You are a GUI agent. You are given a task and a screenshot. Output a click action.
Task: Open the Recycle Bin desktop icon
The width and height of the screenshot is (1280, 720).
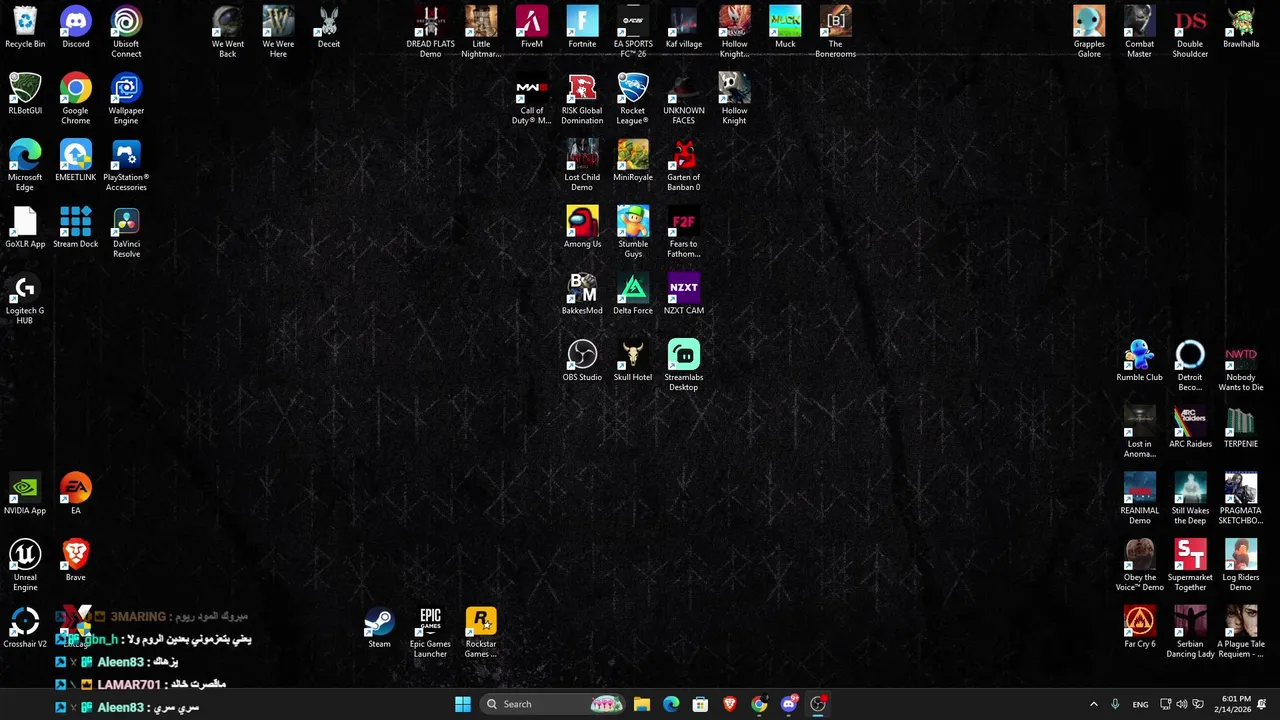coord(25,27)
